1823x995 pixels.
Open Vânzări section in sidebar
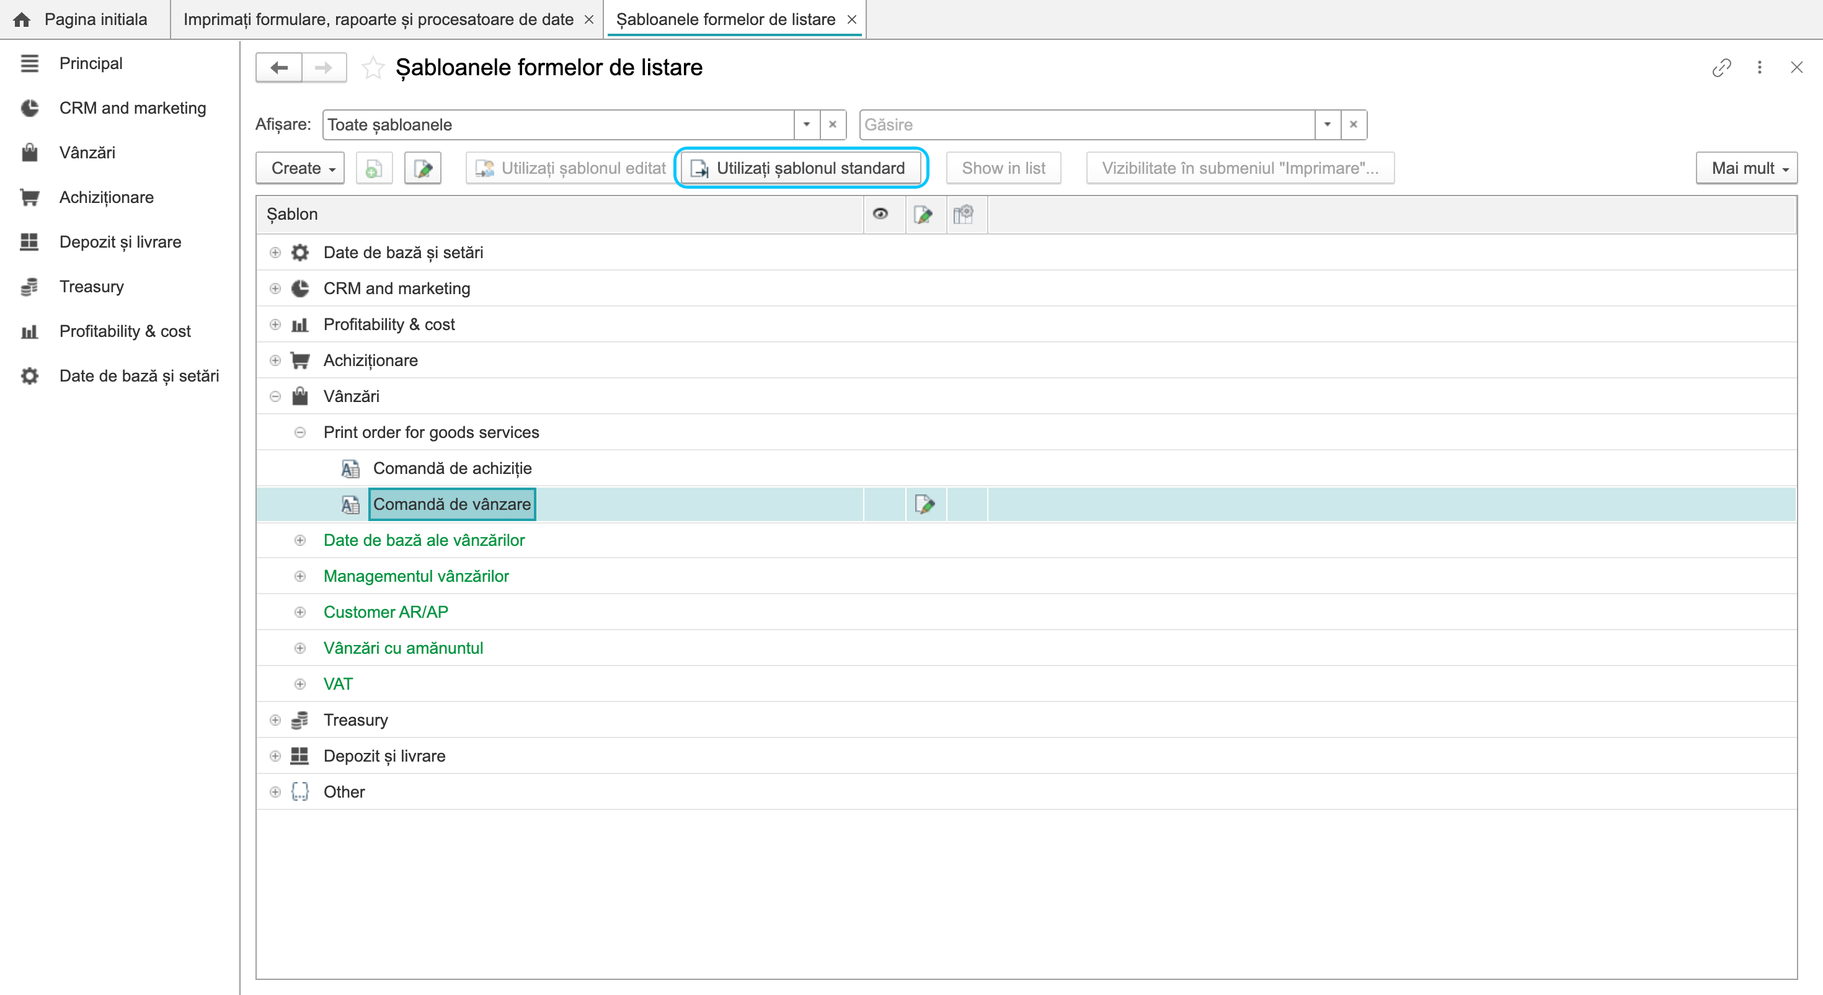click(x=87, y=152)
